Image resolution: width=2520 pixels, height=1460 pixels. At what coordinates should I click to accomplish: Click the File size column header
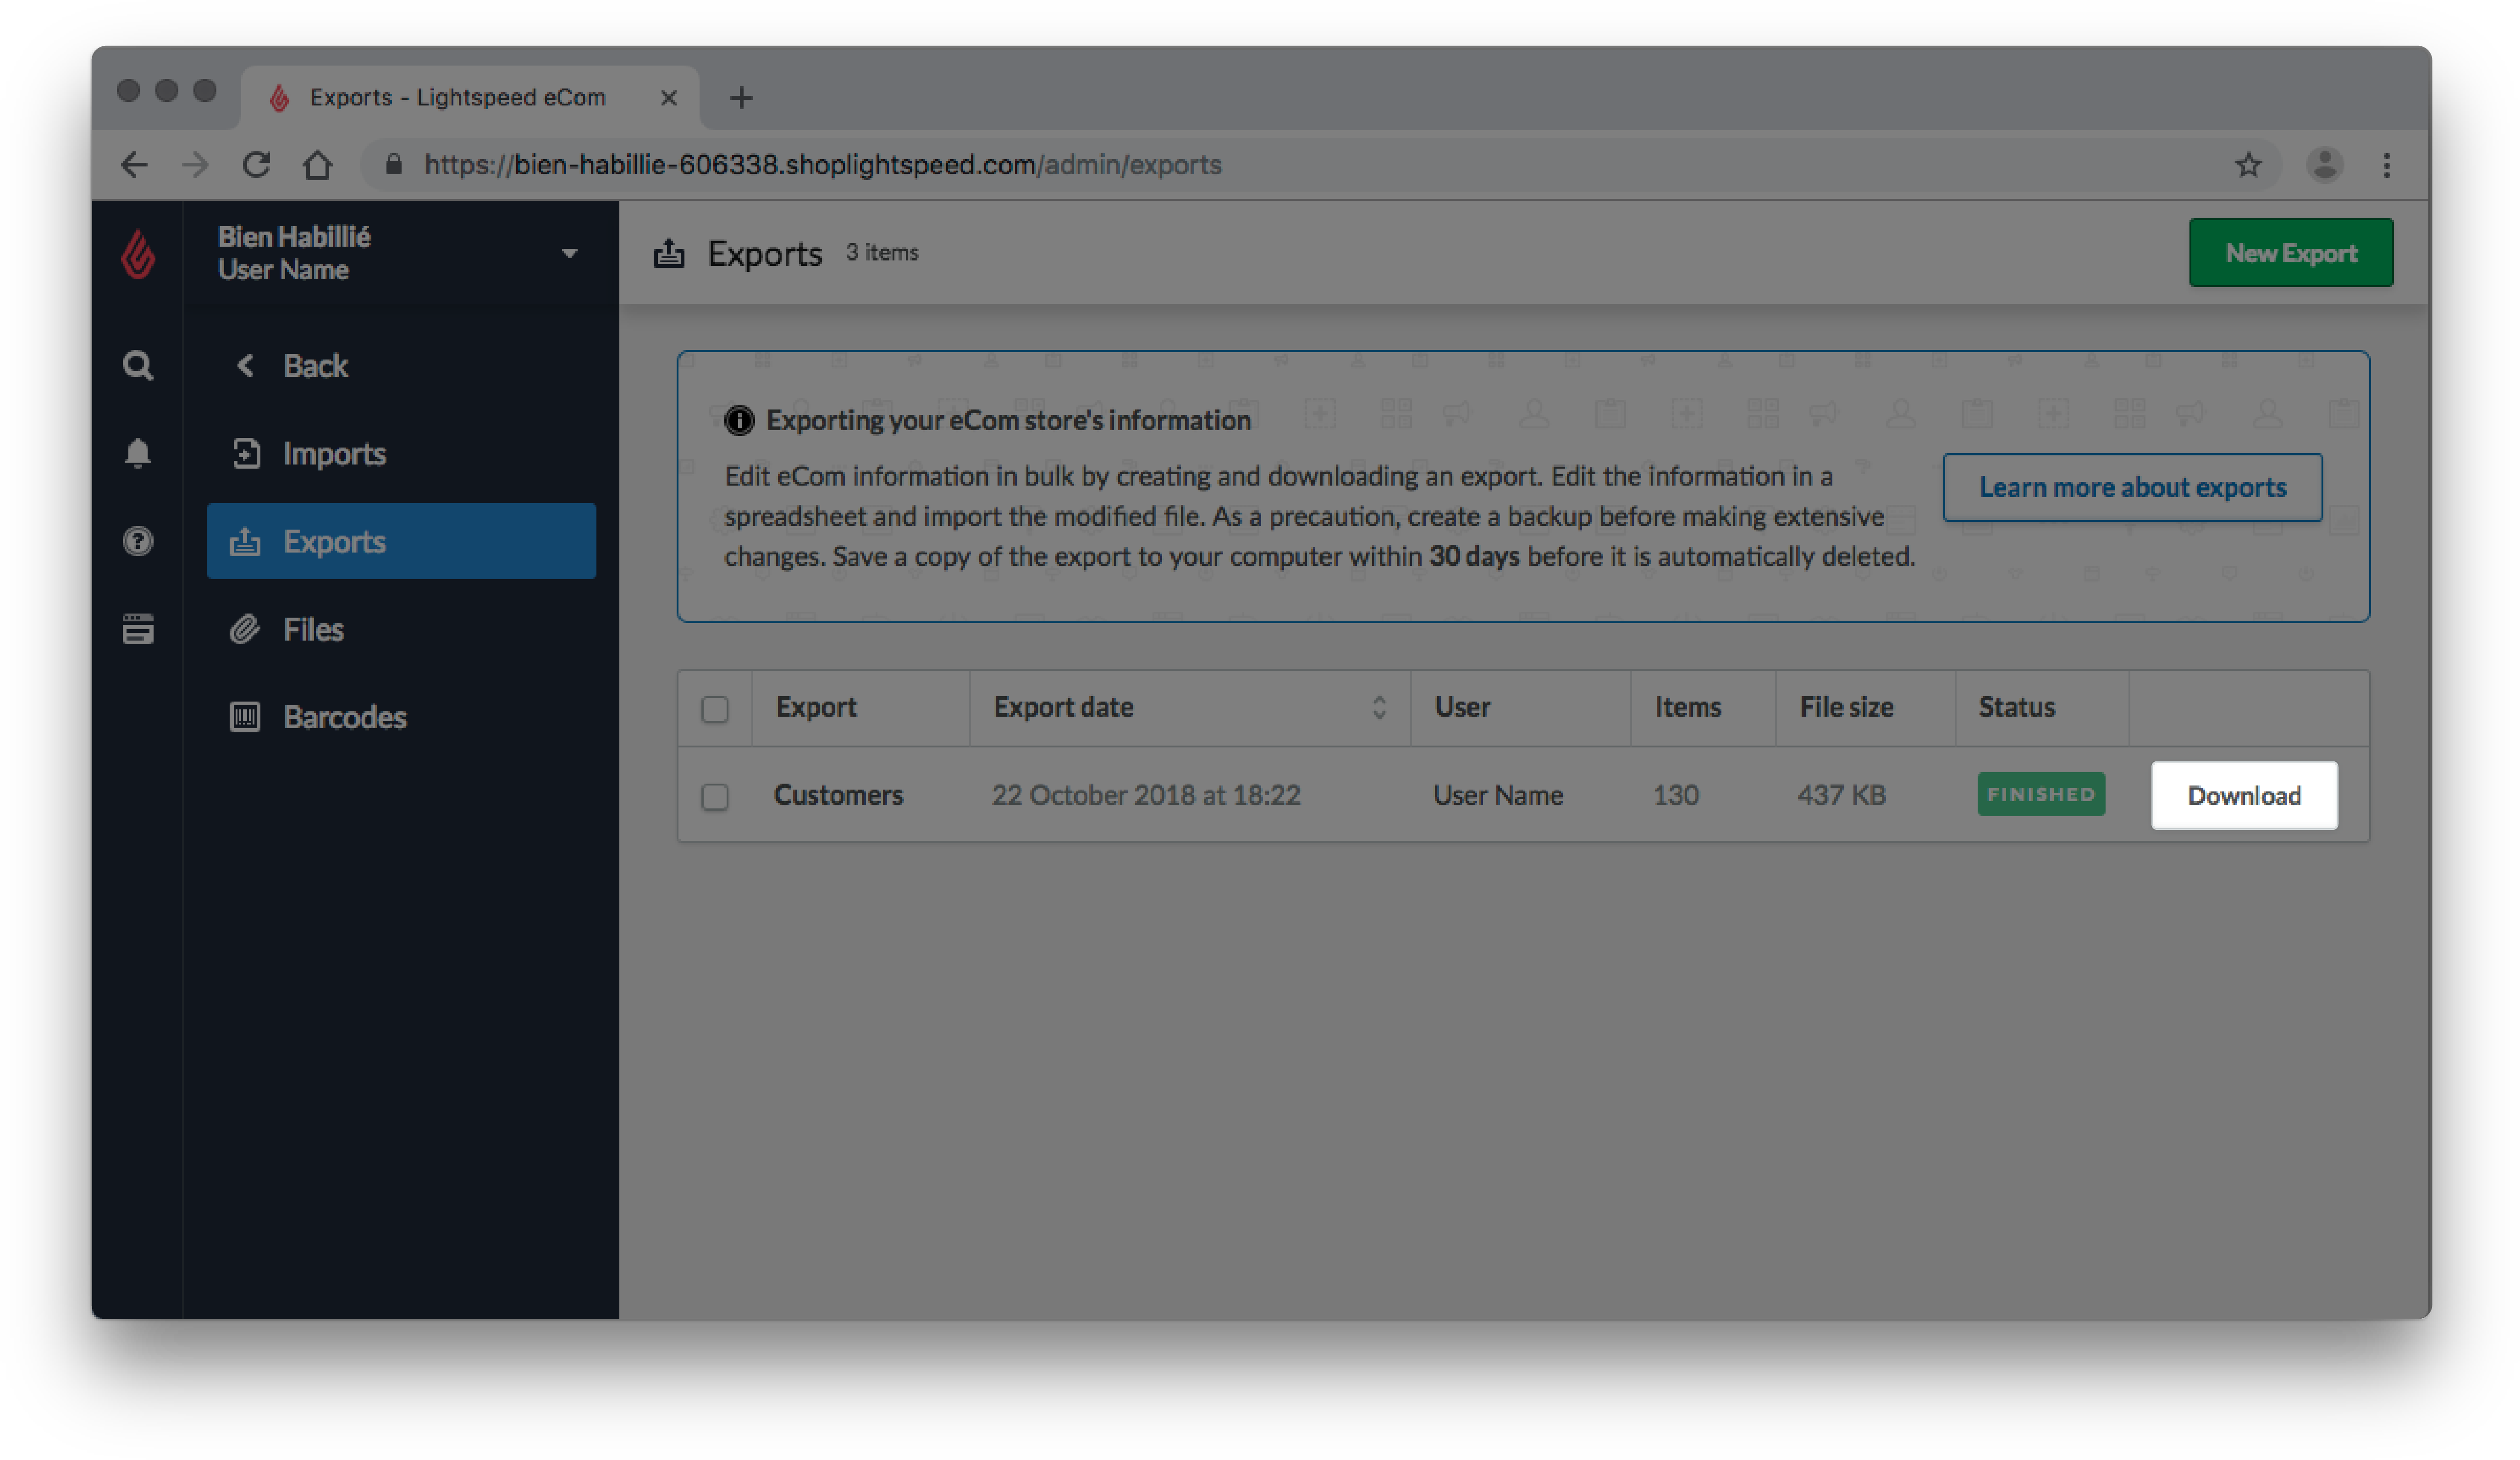1846,707
